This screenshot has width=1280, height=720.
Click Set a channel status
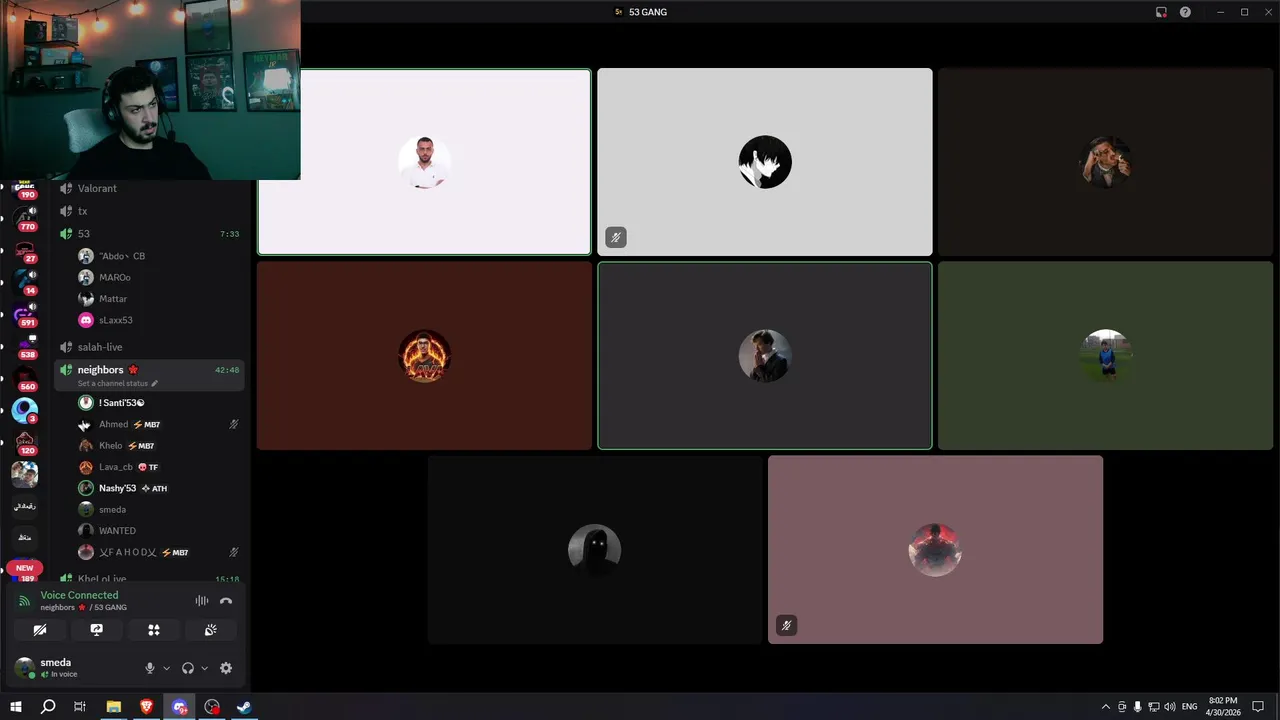pos(117,384)
